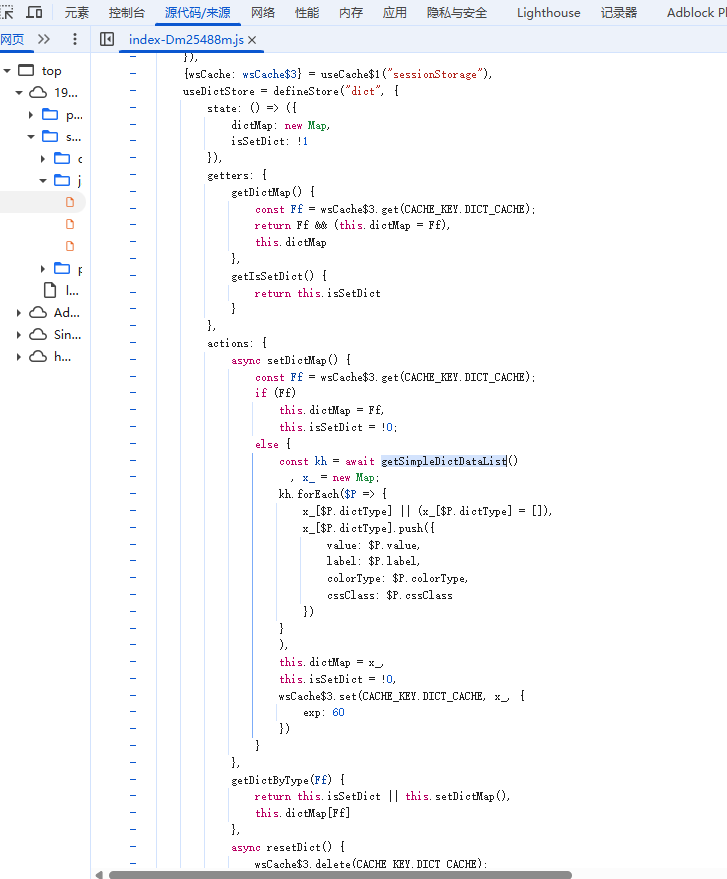Click the white document file icon in tree
Screen dimensions: 727x879
pos(49,290)
